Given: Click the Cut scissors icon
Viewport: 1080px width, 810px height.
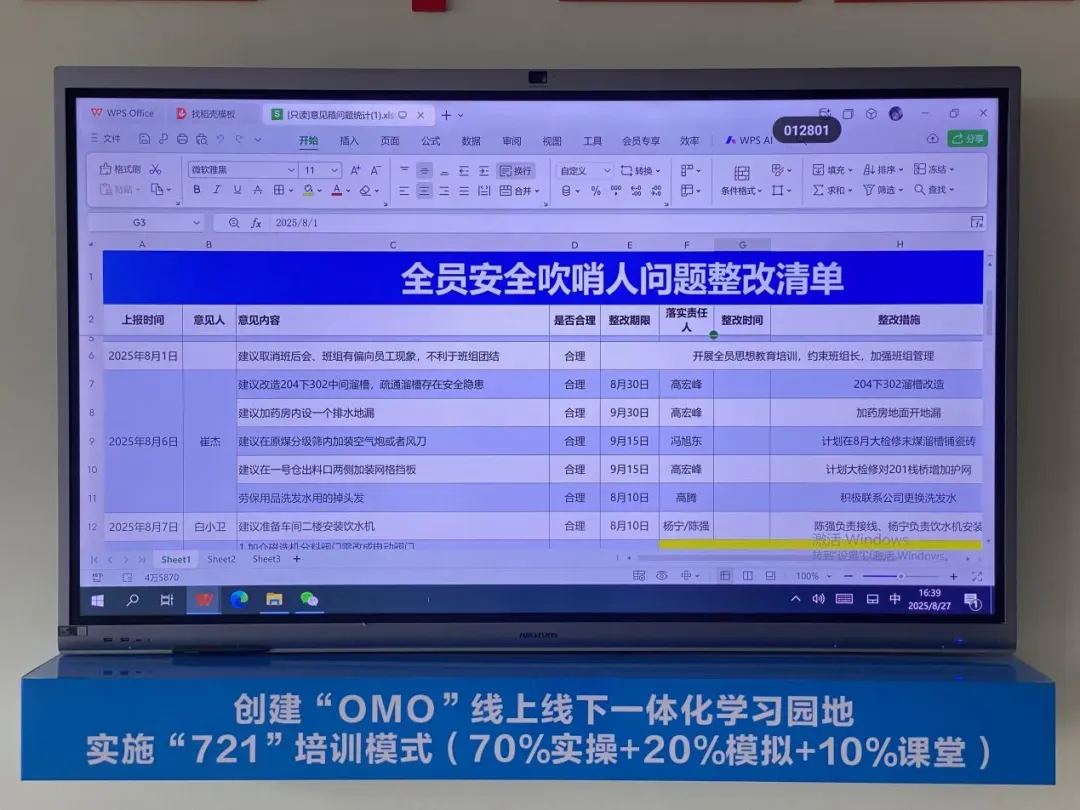Looking at the screenshot, I should coord(156,170).
